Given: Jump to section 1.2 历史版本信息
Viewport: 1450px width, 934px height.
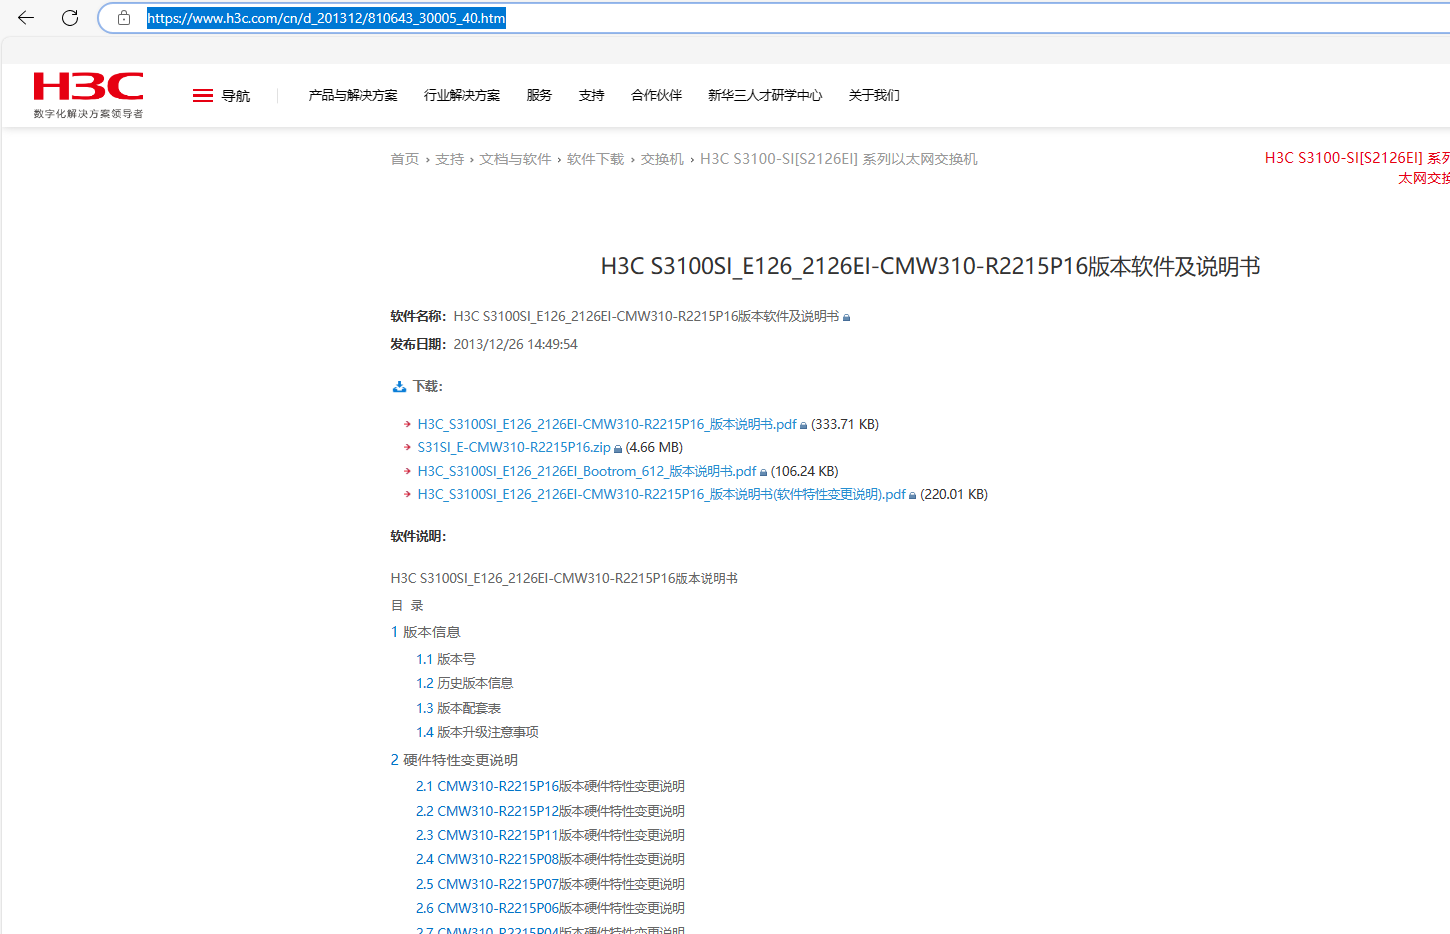Looking at the screenshot, I should tap(465, 684).
